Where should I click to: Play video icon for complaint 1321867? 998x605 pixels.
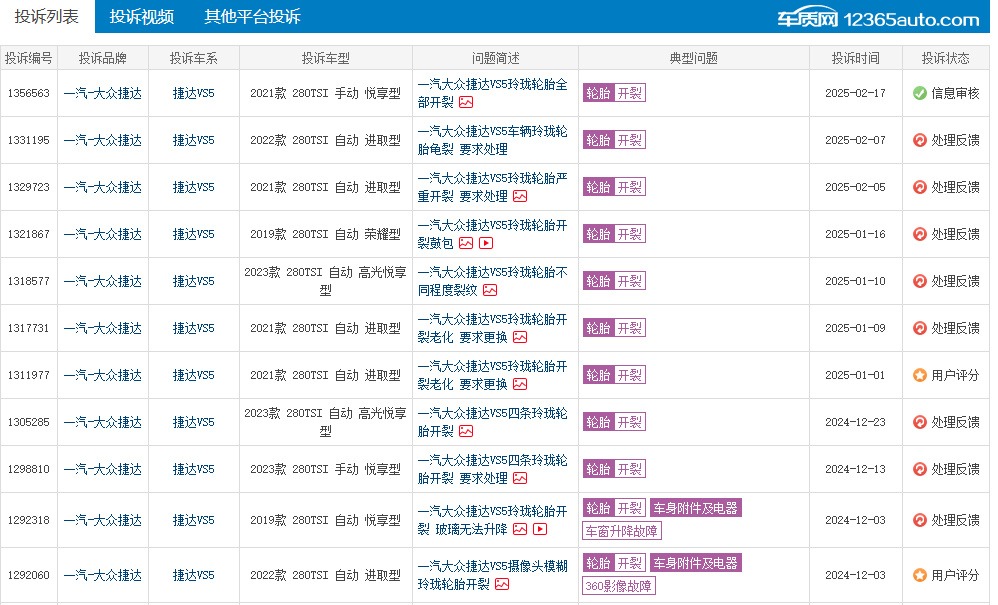[x=486, y=243]
